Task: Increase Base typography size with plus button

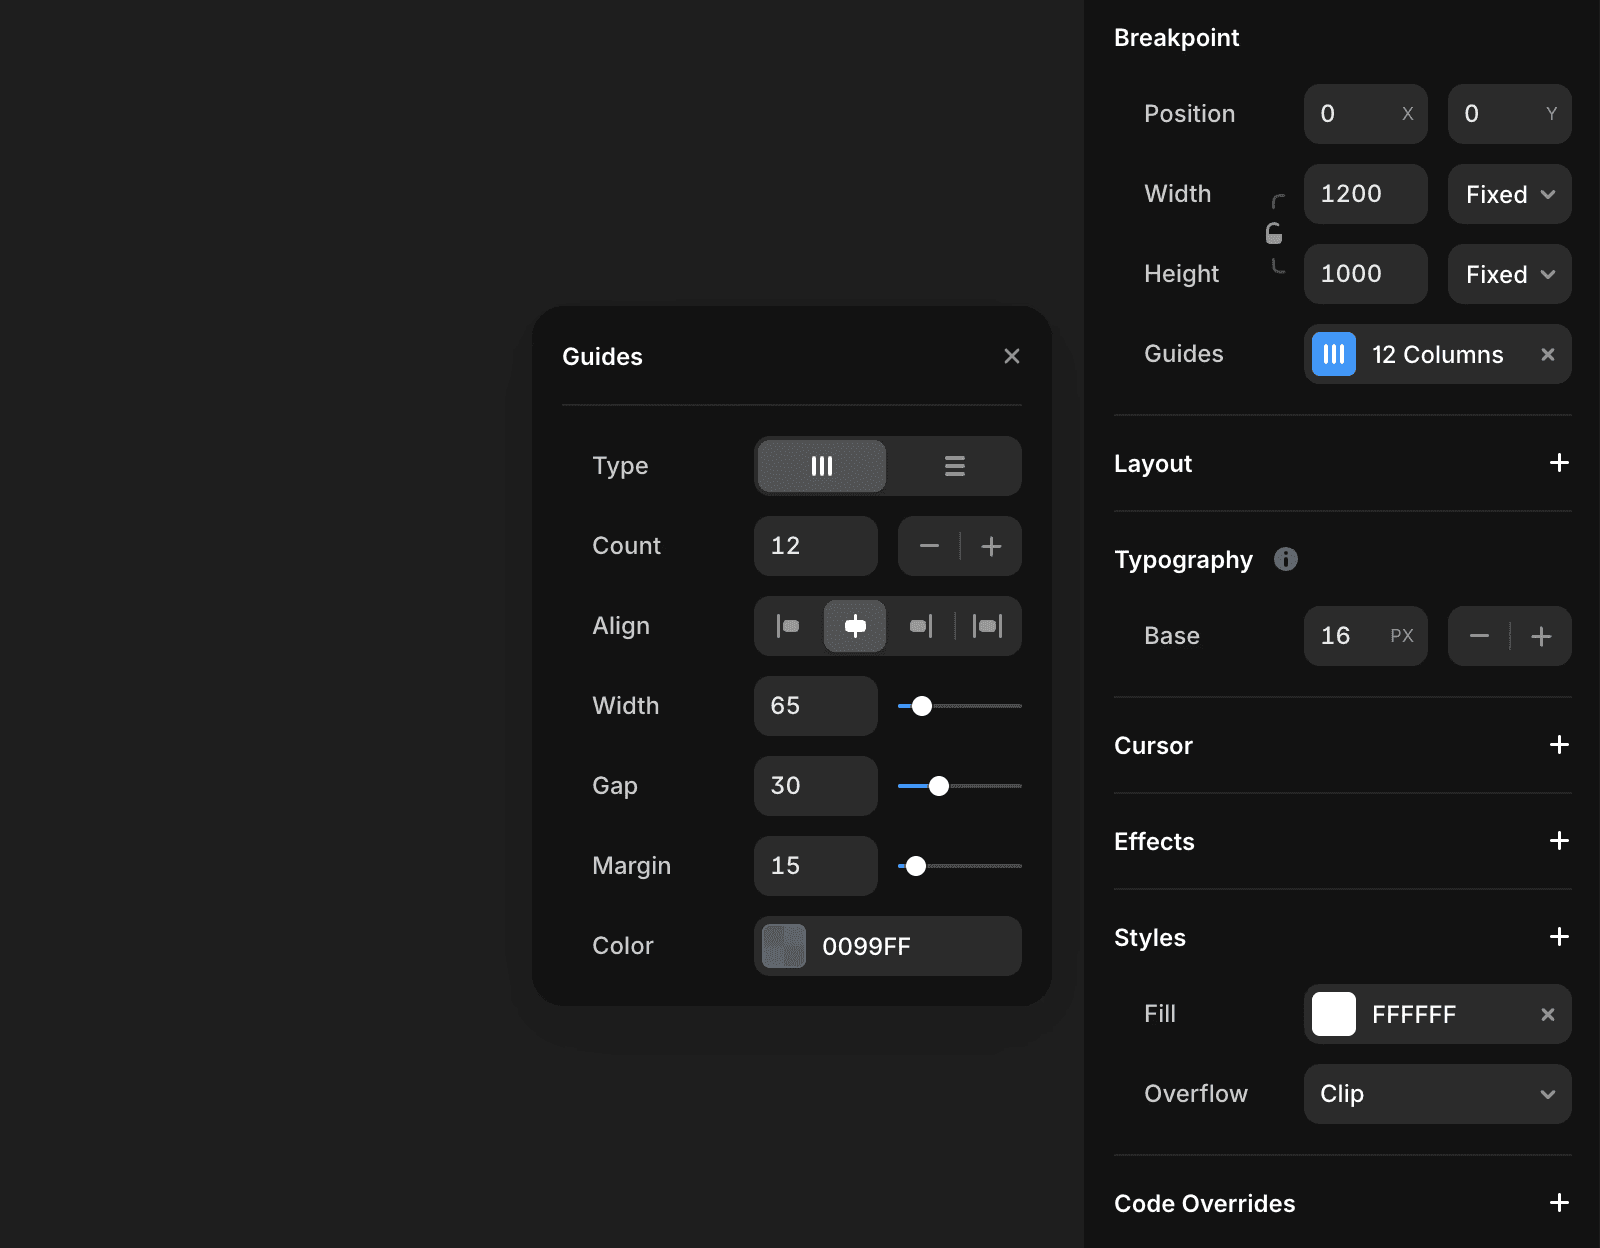Action: point(1541,636)
